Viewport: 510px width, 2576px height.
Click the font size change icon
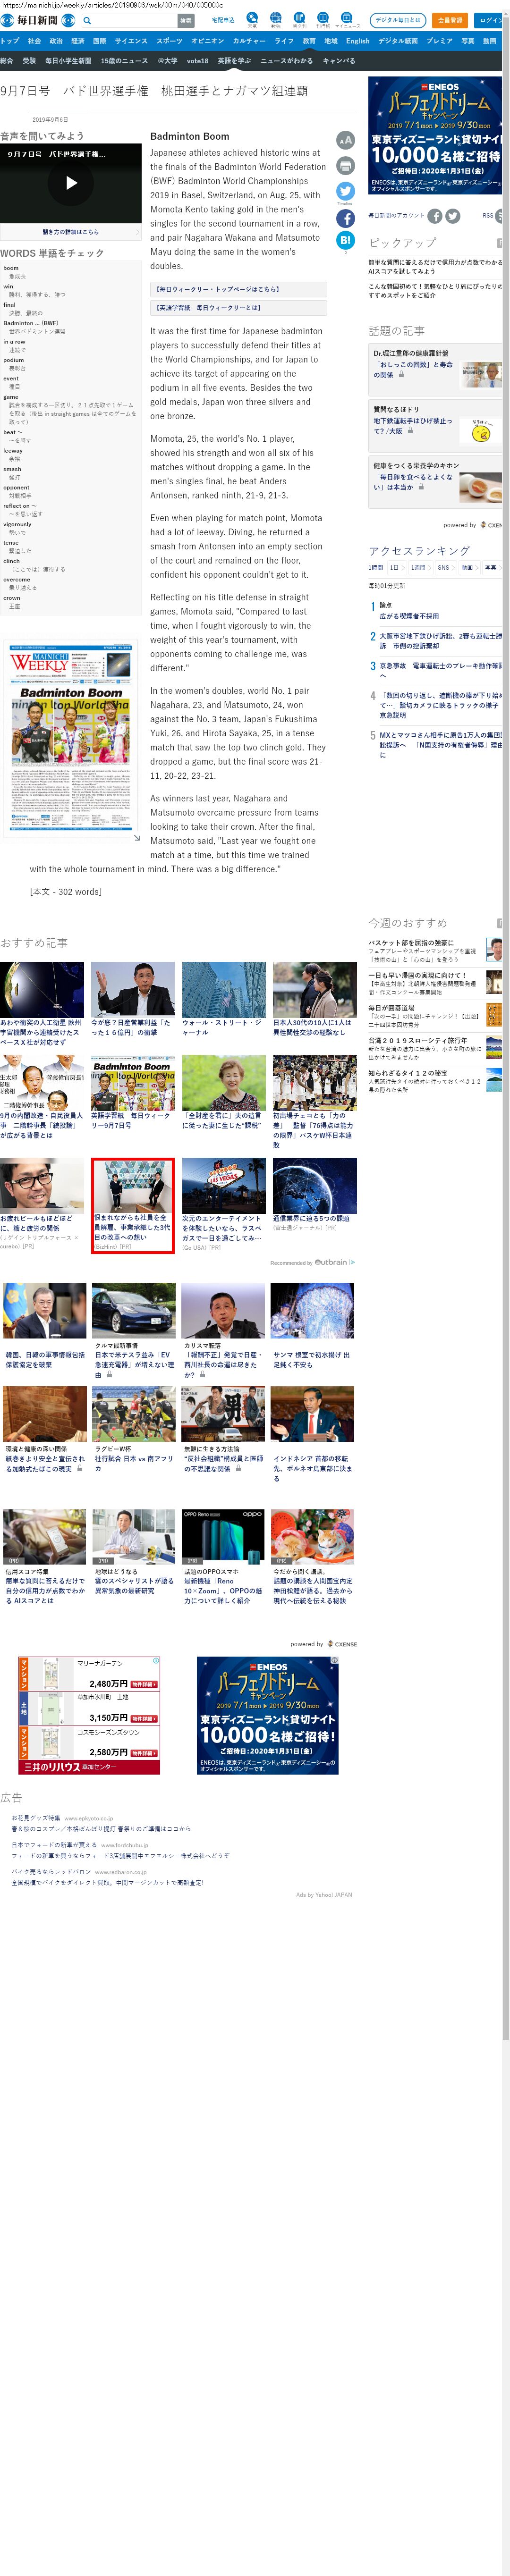[x=345, y=140]
